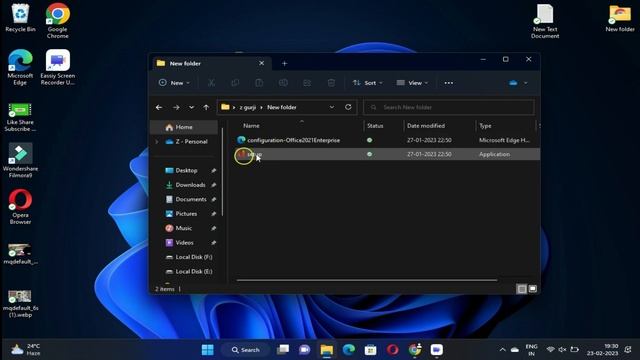Click the Windows Start button
Image resolution: width=640 pixels, height=360 pixels.
tap(207, 350)
